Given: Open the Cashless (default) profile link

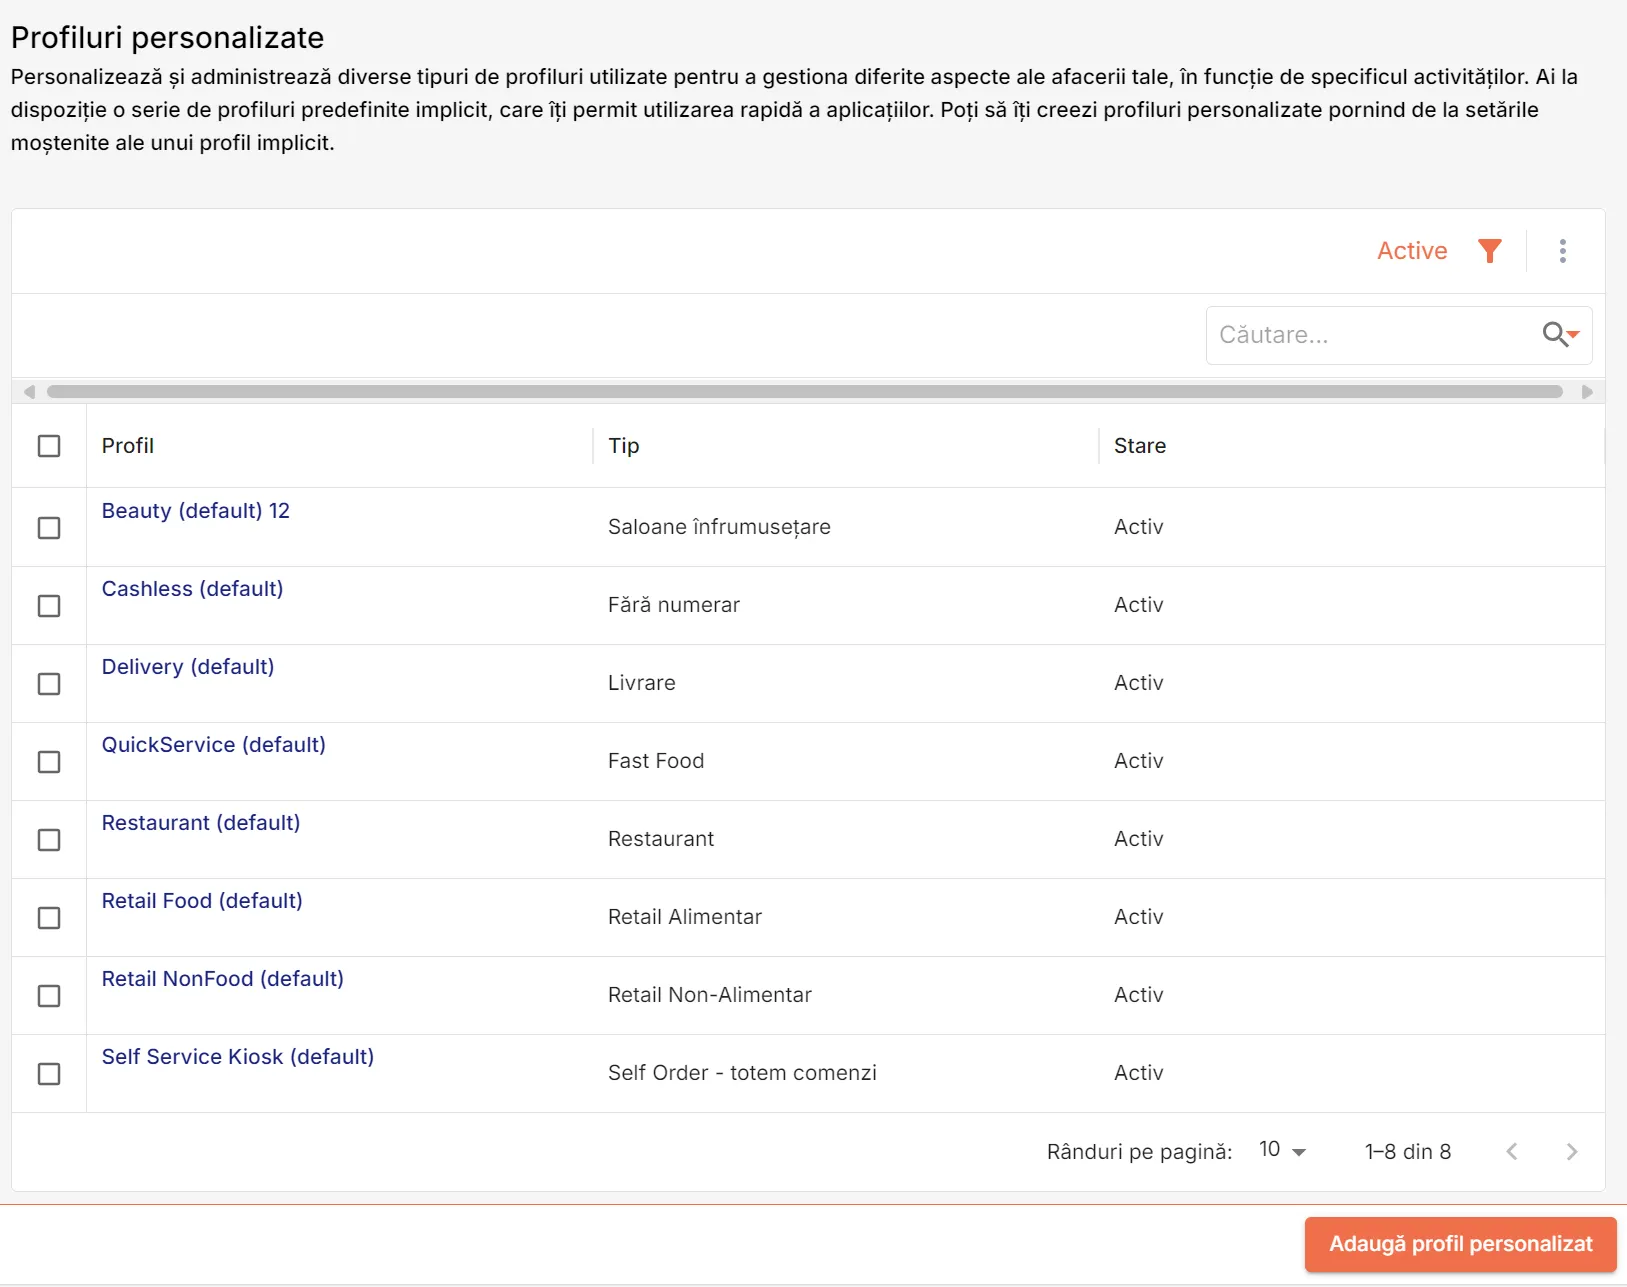Looking at the screenshot, I should pos(193,589).
